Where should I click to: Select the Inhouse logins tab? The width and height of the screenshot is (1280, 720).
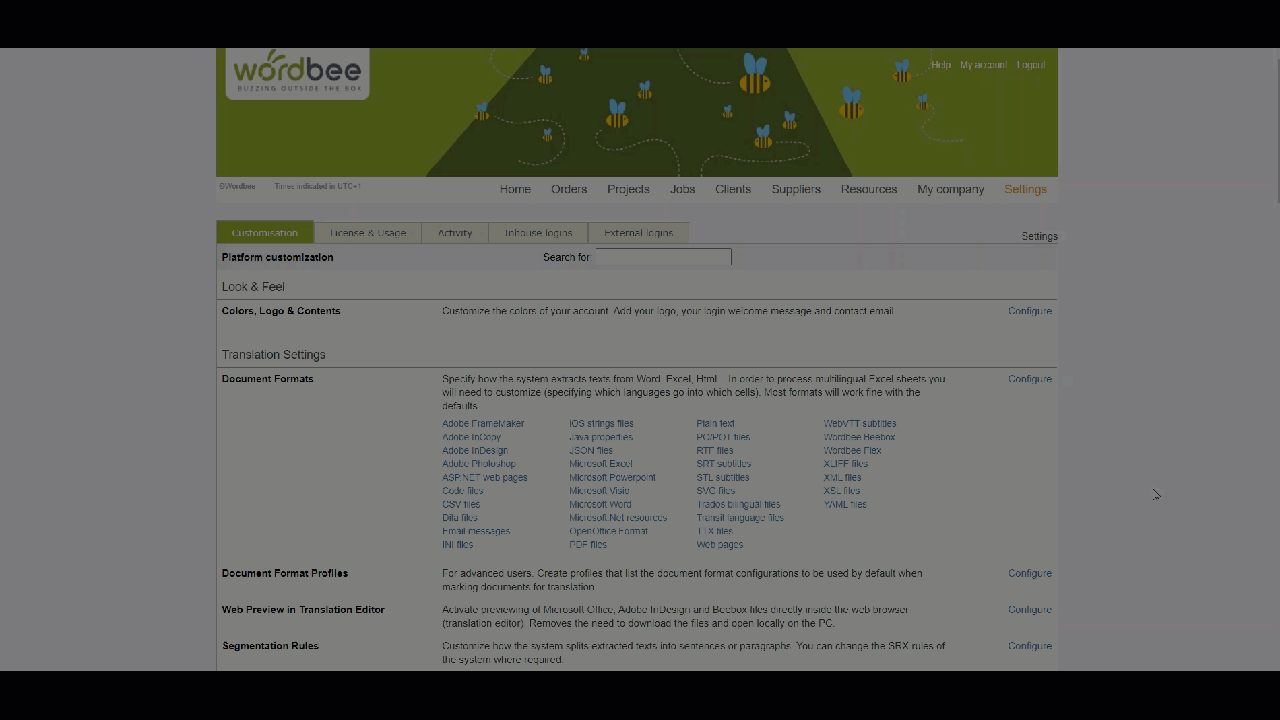coord(538,233)
